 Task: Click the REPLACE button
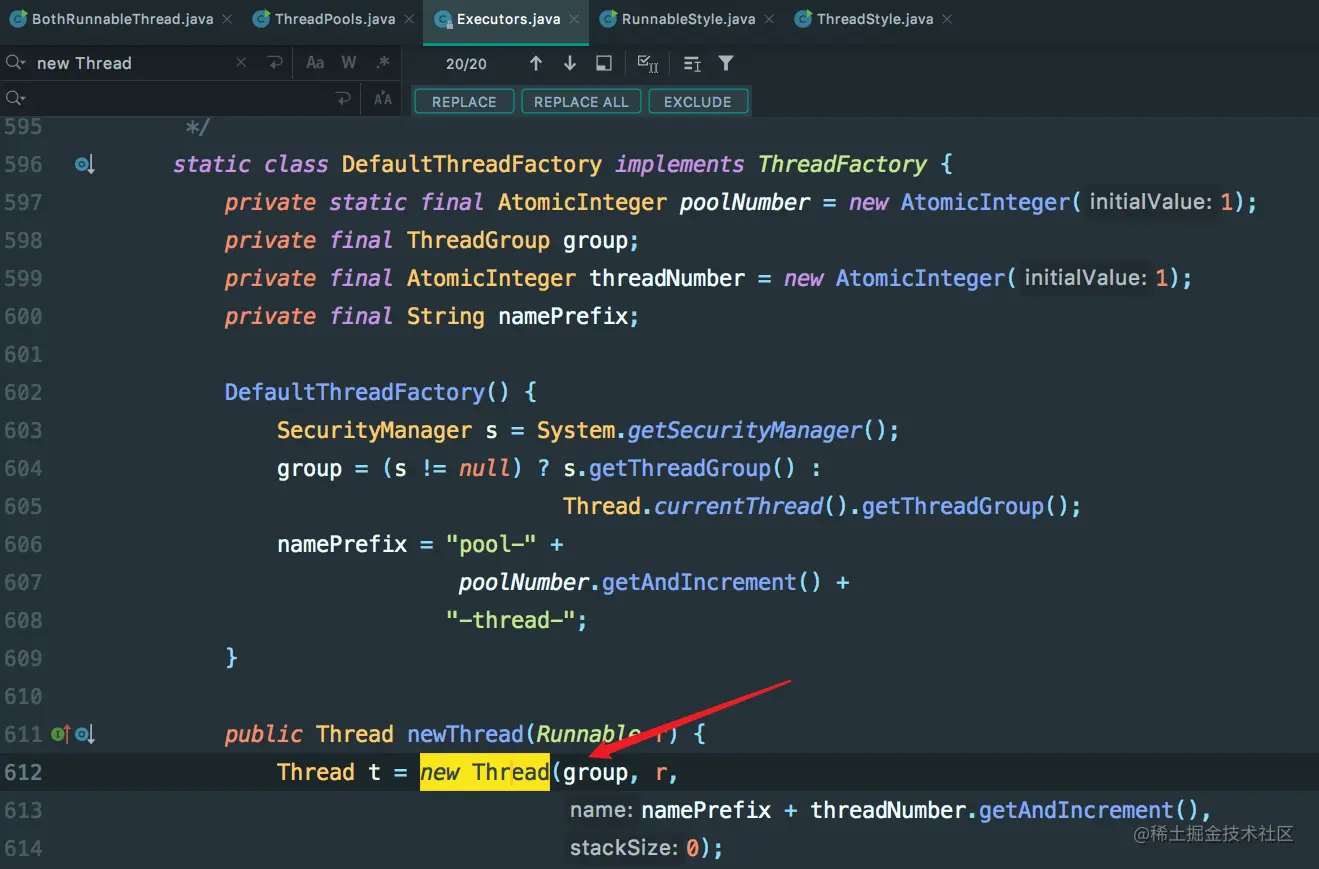[464, 102]
